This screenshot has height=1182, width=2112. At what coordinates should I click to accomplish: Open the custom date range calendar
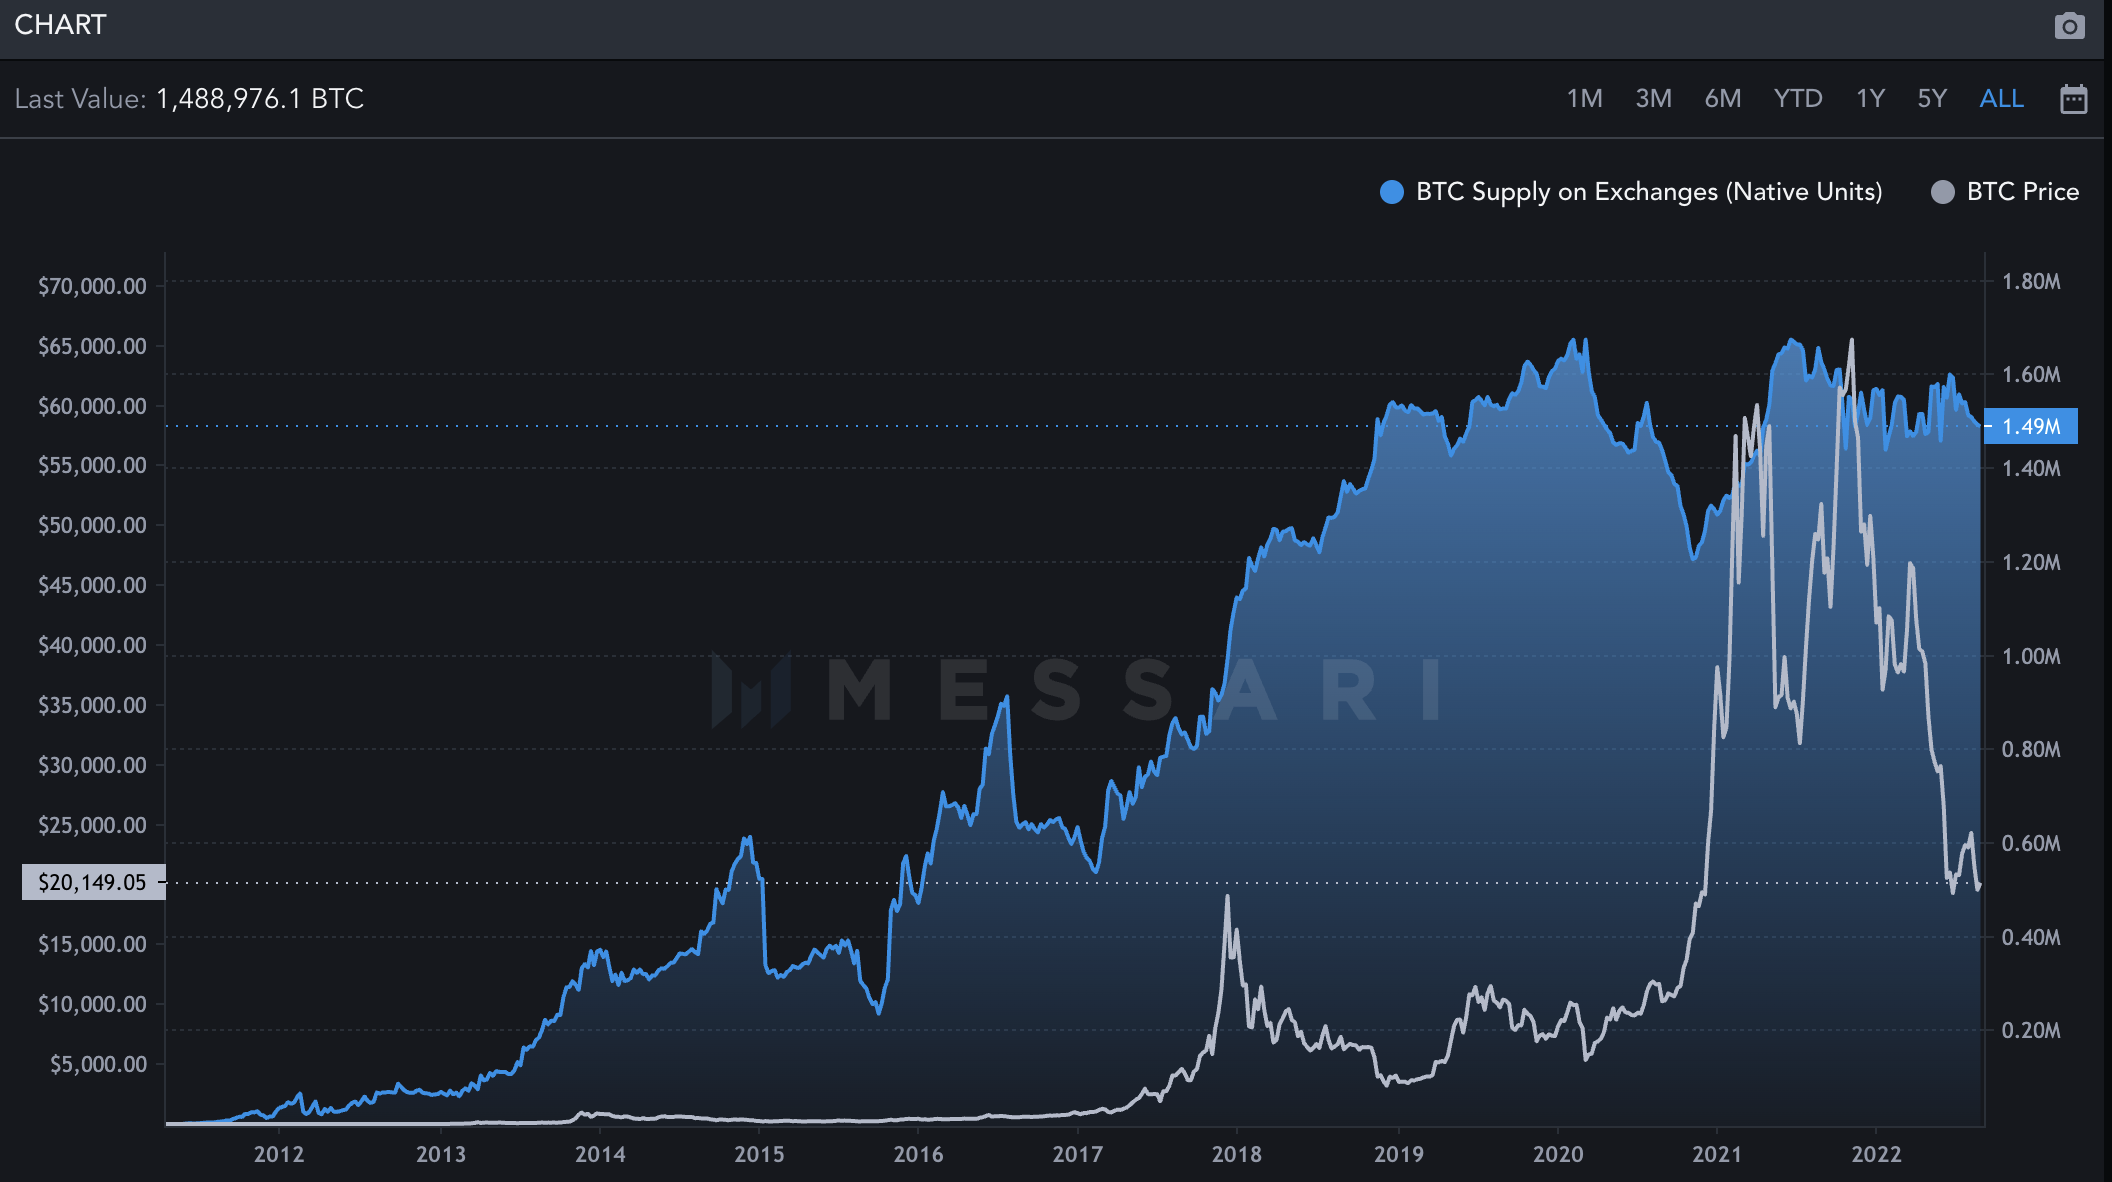[2074, 99]
